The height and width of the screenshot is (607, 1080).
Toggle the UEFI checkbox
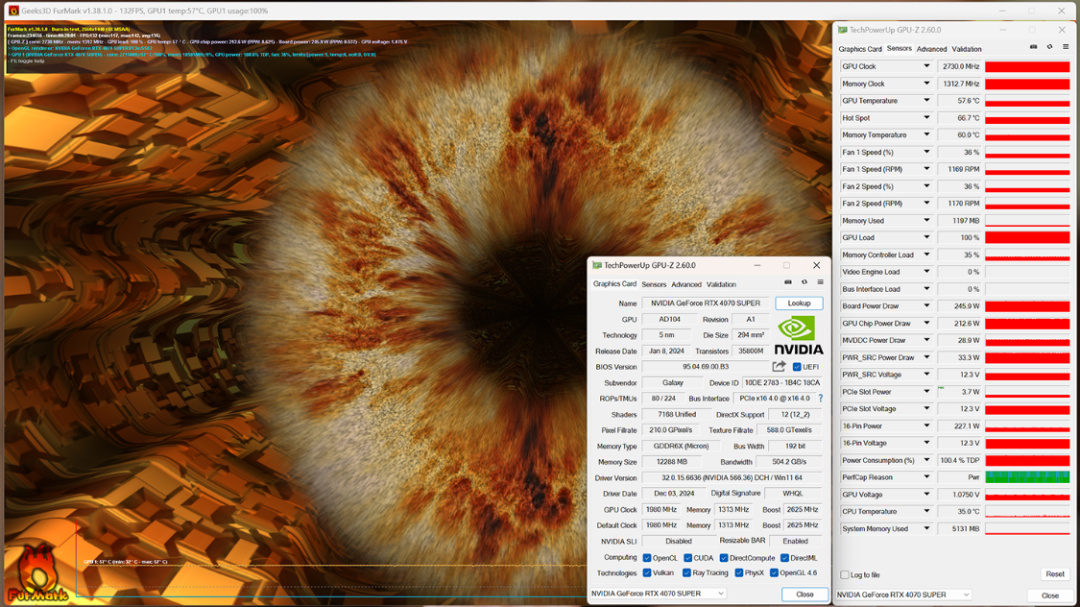797,367
